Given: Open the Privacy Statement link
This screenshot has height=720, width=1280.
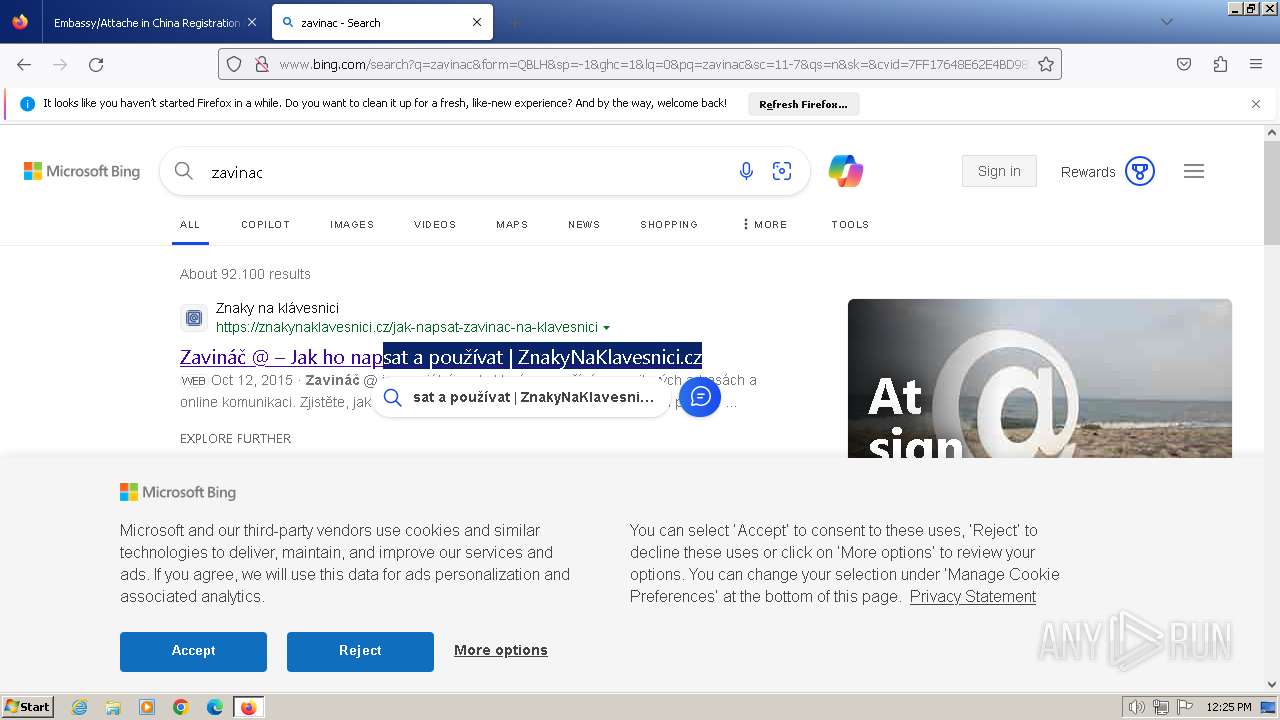Looking at the screenshot, I should (973, 596).
